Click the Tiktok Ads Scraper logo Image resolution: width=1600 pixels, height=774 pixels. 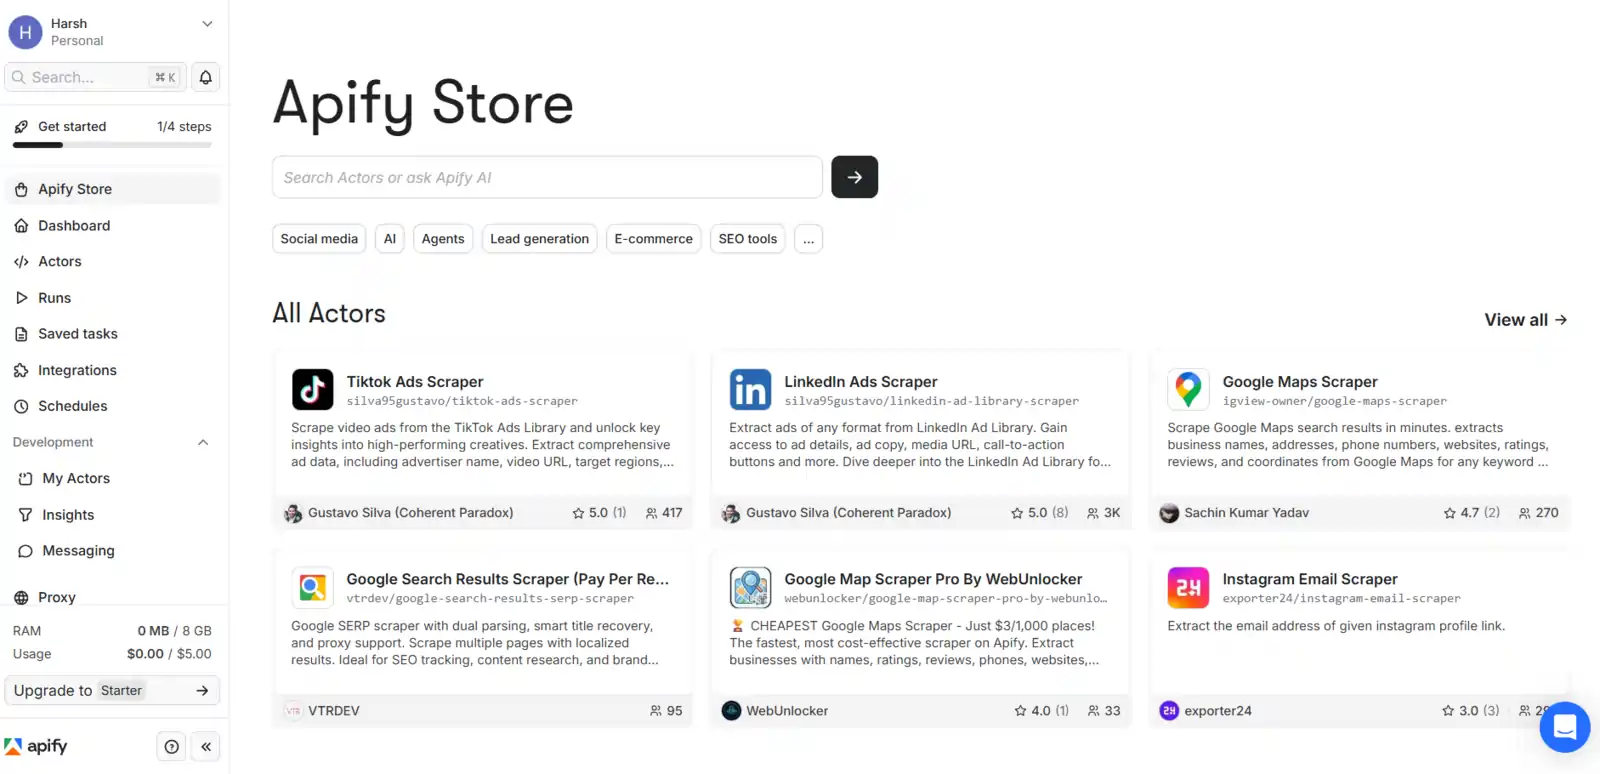(x=312, y=389)
